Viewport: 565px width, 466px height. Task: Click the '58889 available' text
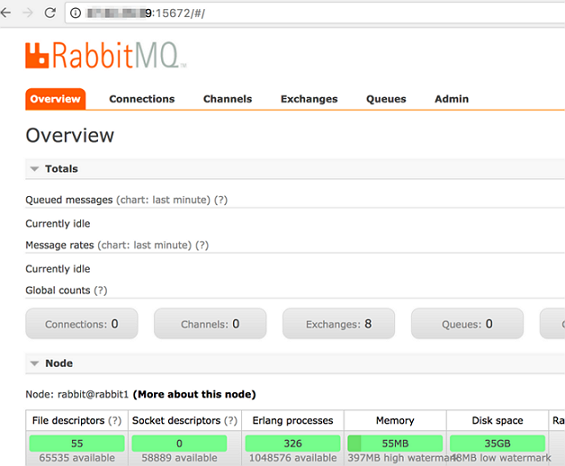click(179, 458)
